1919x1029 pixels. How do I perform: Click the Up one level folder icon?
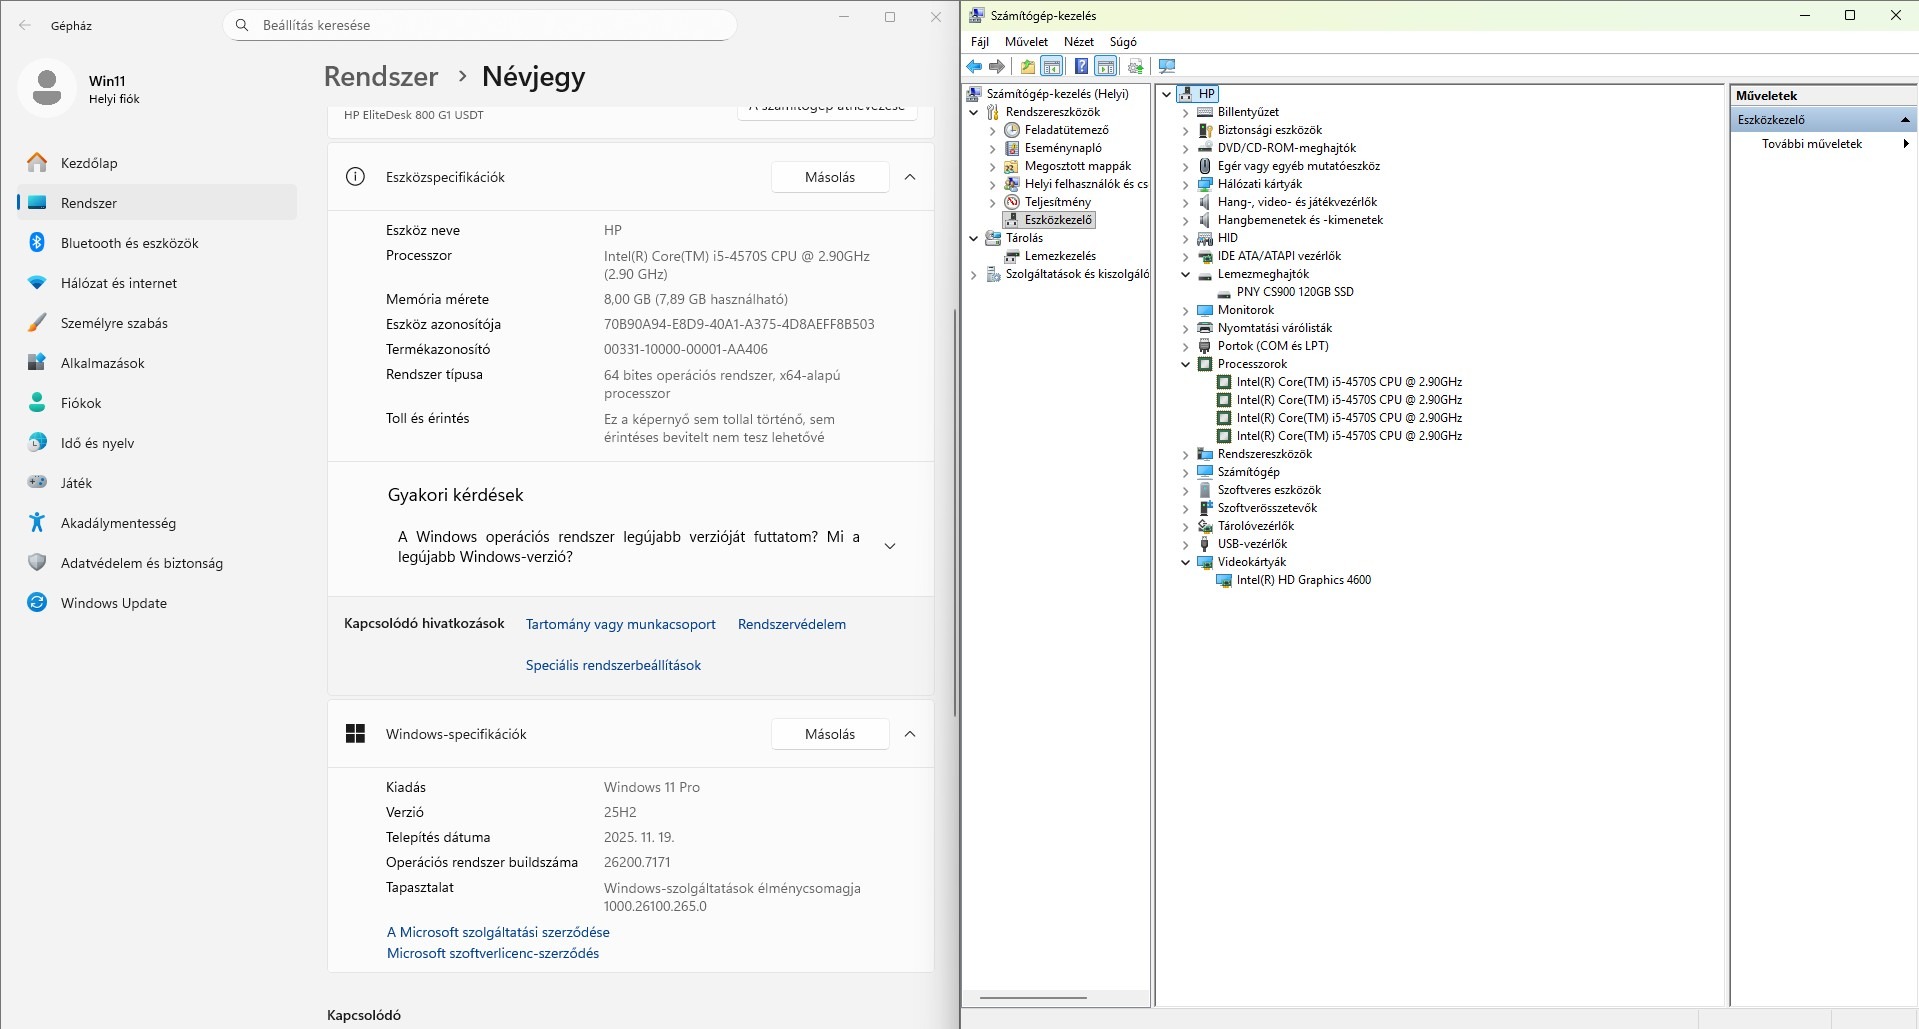pos(1027,67)
